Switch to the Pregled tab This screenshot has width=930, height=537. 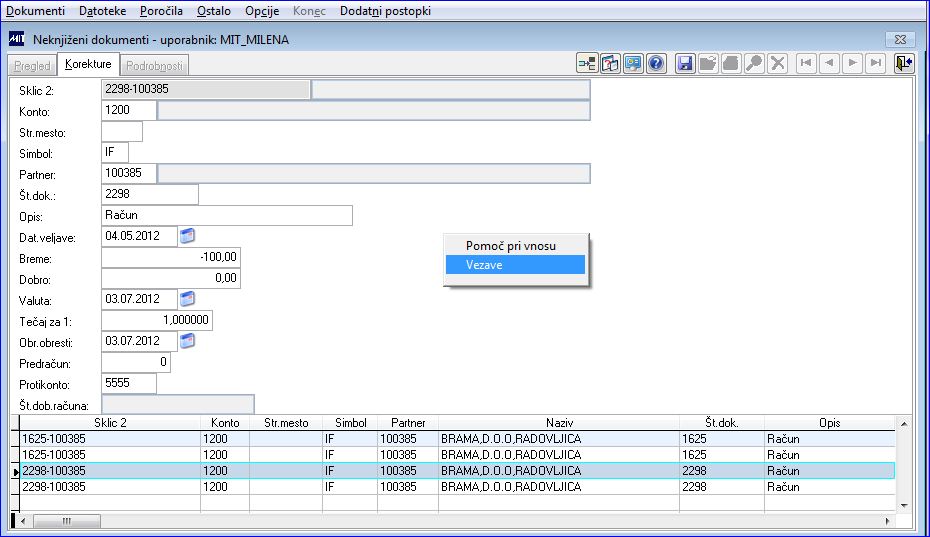33,65
